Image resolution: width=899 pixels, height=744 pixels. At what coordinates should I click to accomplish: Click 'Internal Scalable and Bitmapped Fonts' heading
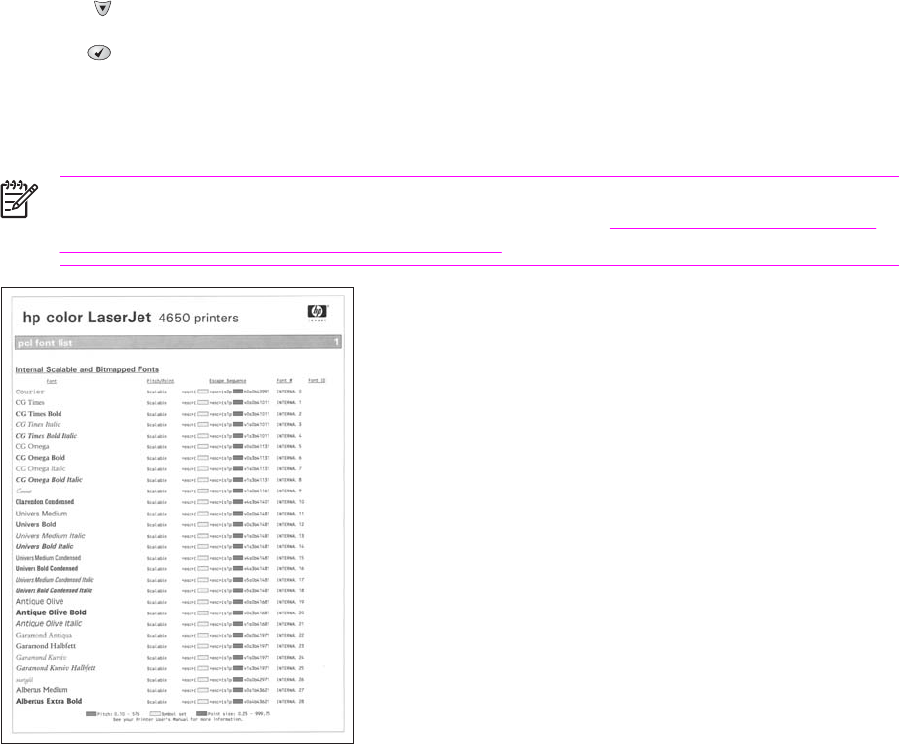point(87,370)
